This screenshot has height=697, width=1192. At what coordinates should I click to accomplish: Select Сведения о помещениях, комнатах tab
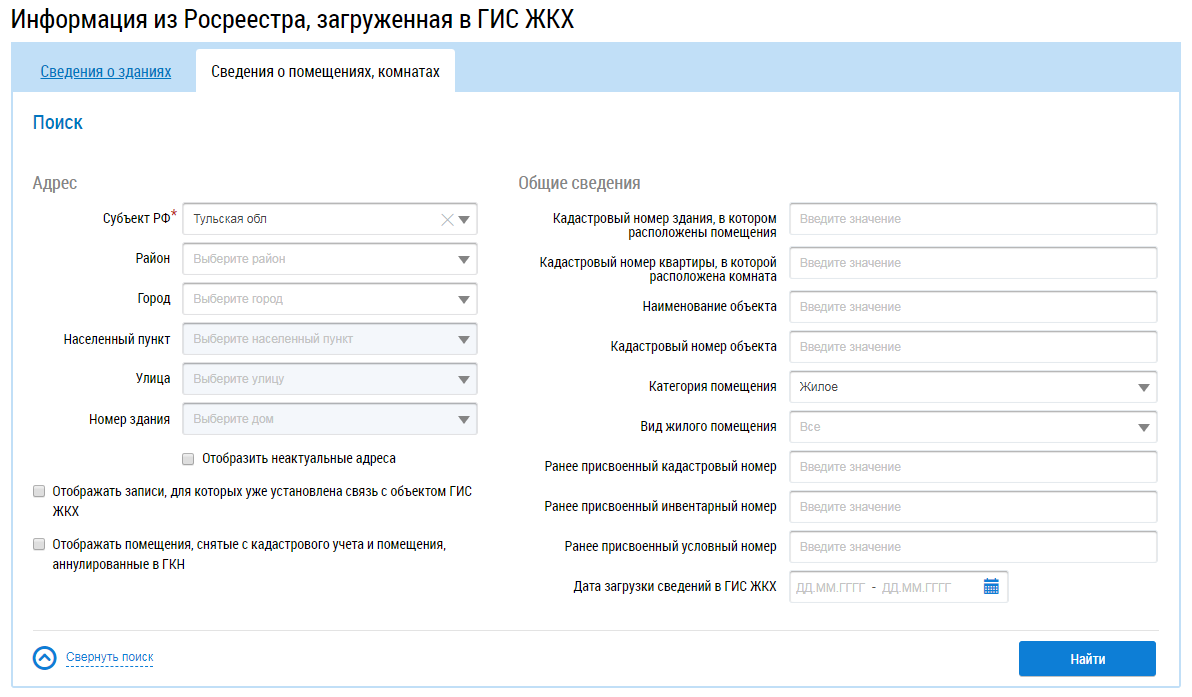pos(325,72)
